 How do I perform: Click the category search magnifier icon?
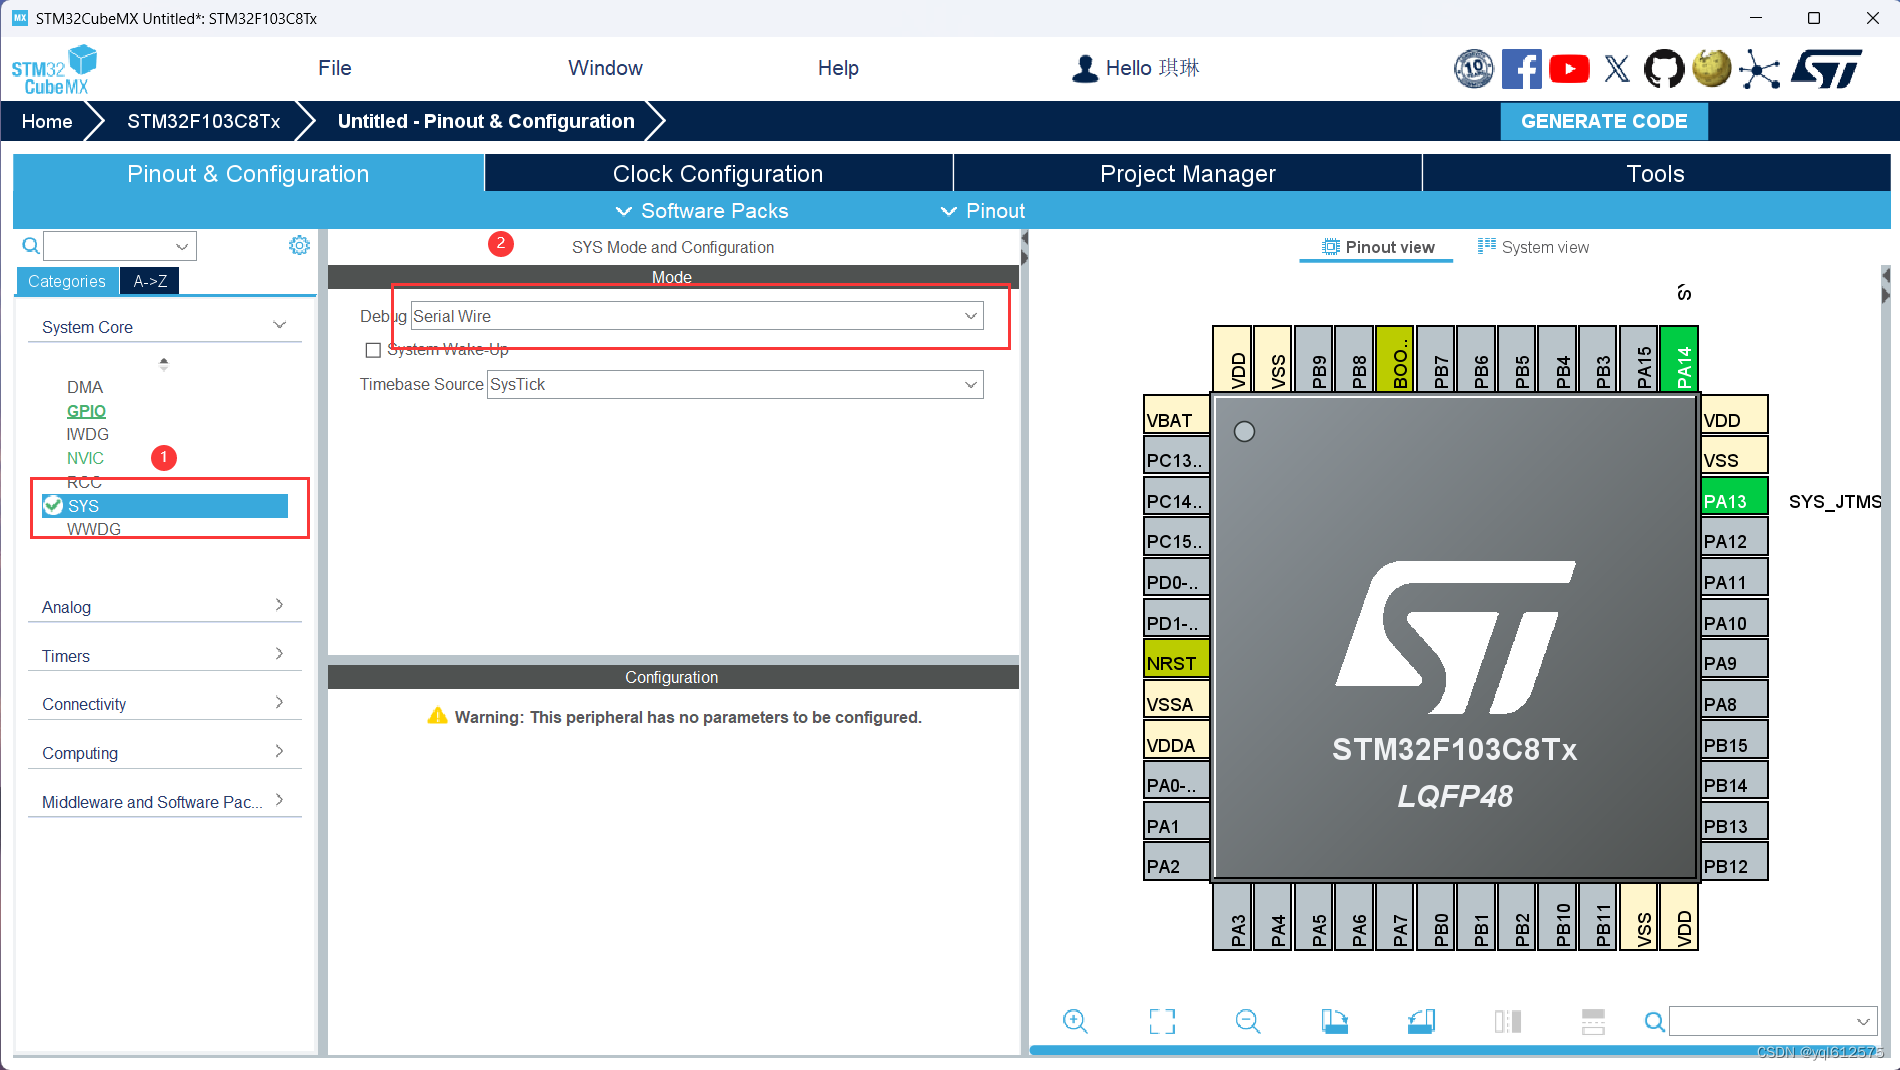31,246
